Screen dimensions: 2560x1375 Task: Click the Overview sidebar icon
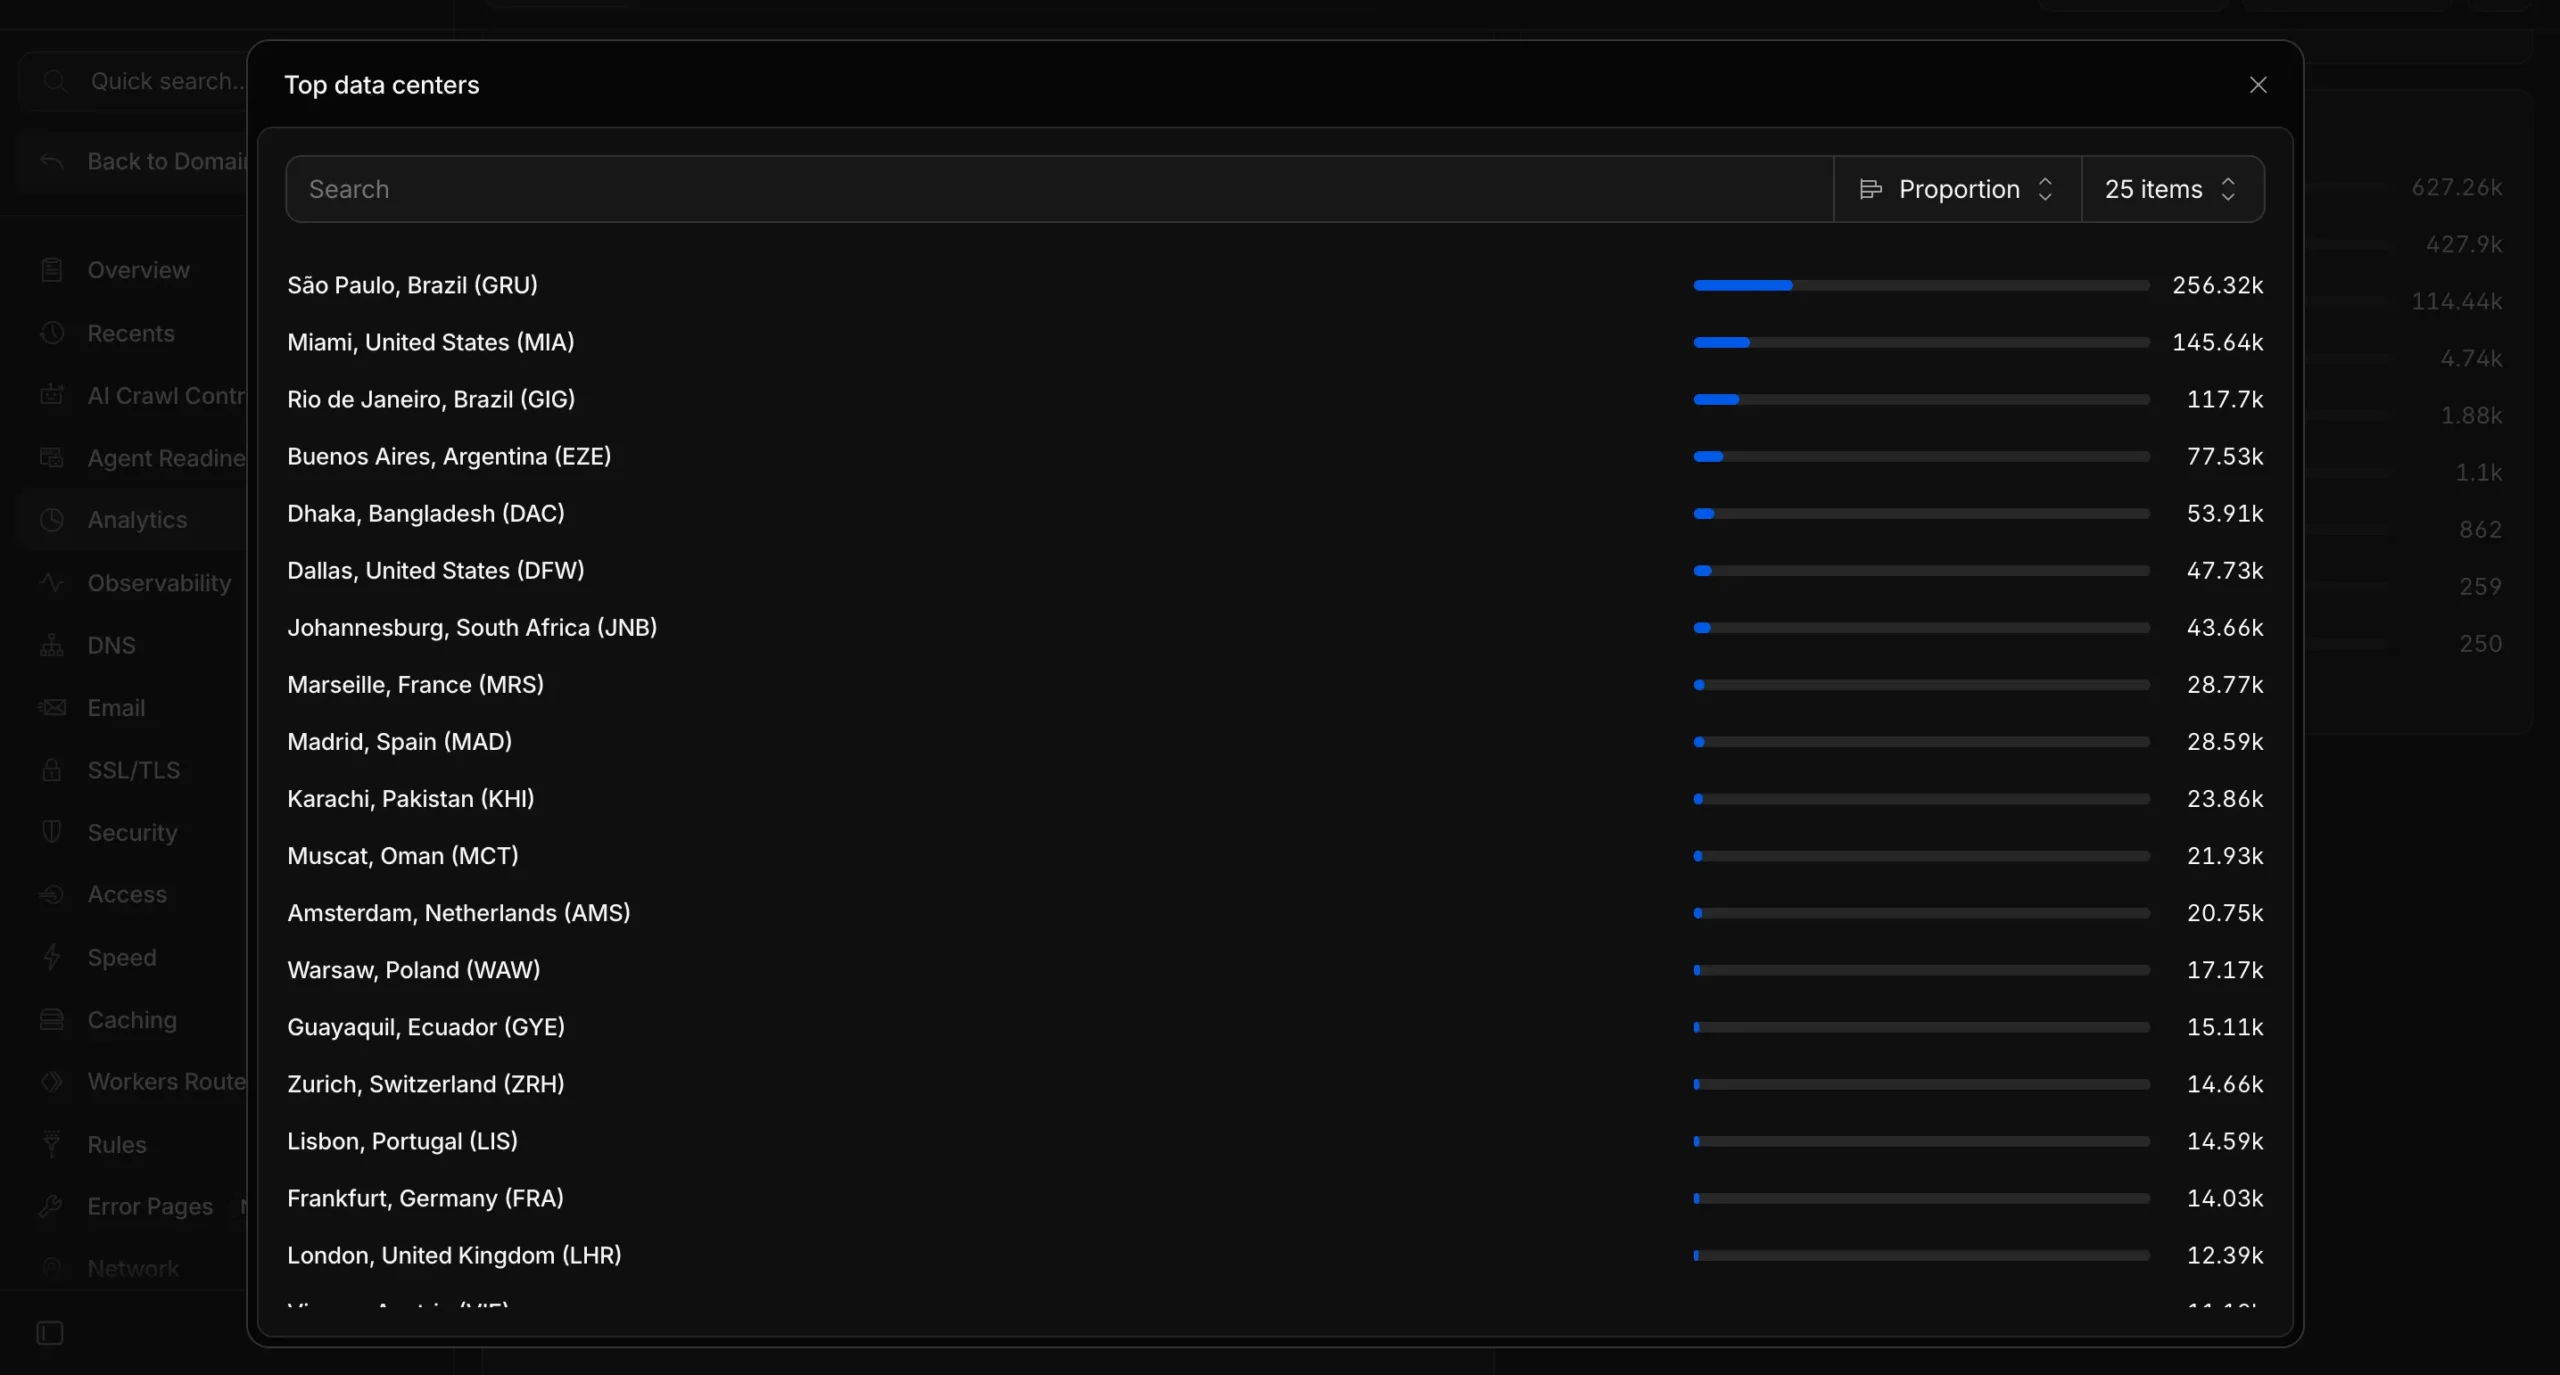click(52, 270)
